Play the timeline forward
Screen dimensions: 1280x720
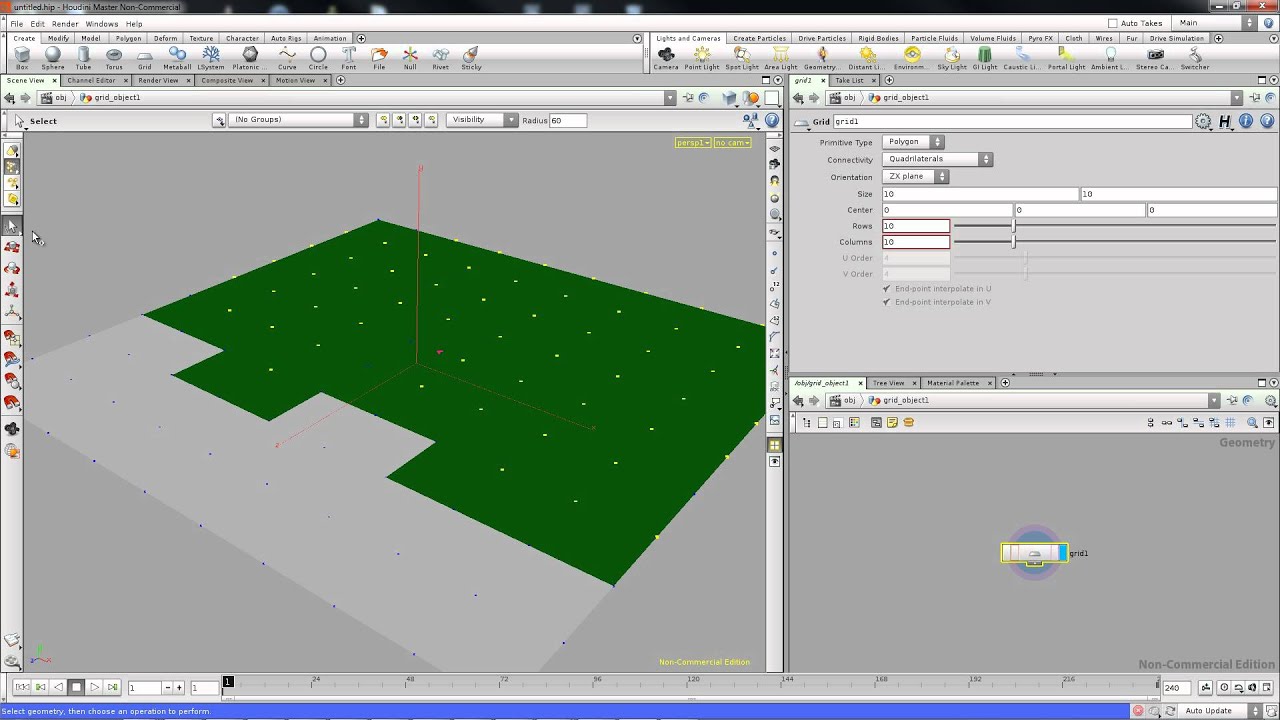point(94,687)
